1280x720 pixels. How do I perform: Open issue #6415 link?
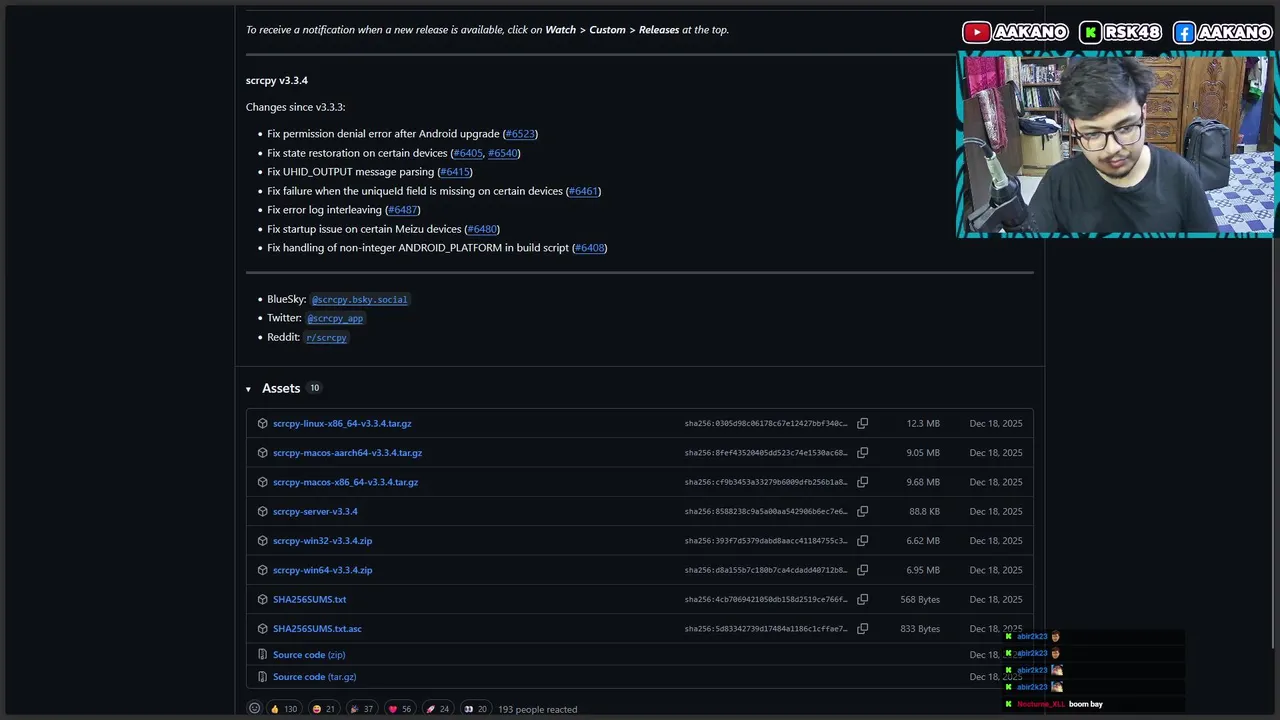coord(455,172)
